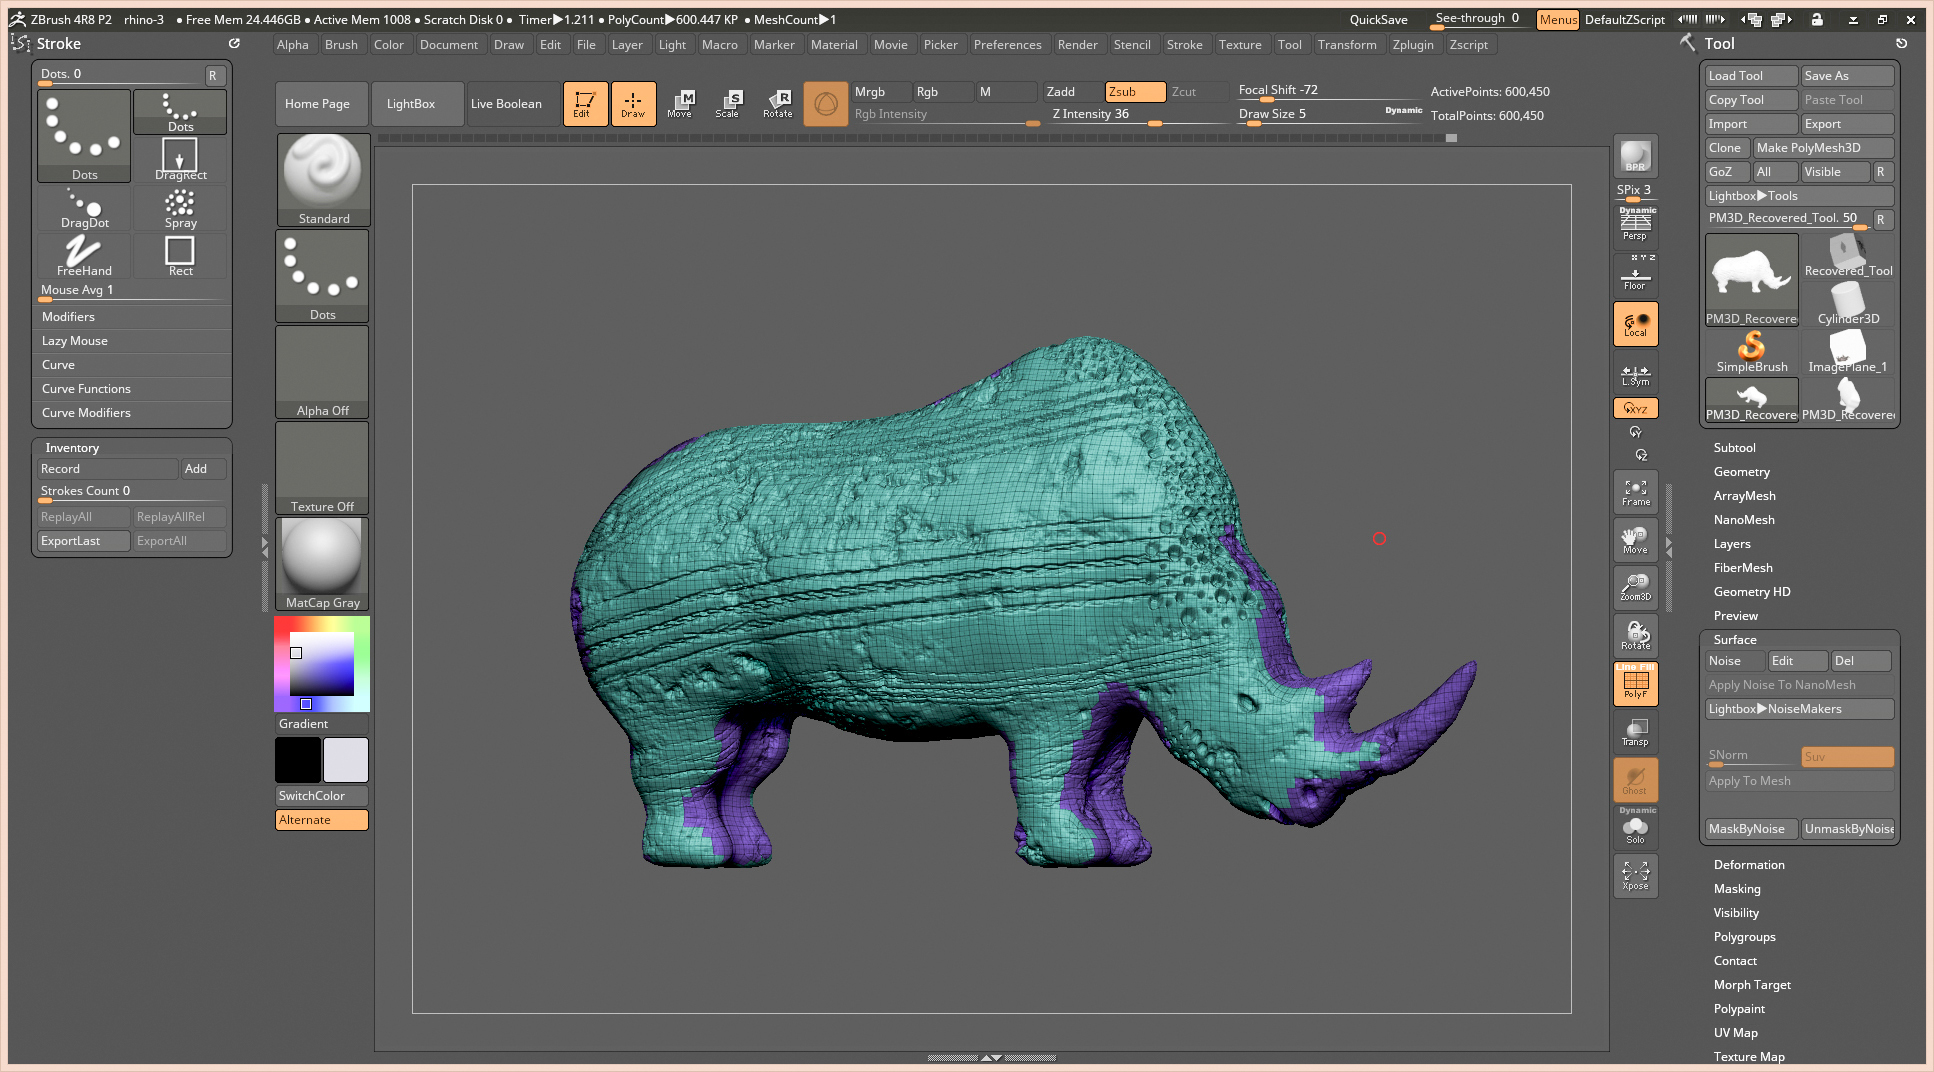Enable Zadd sculpt mode
Viewport: 1934px width, 1072px height.
point(1072,92)
